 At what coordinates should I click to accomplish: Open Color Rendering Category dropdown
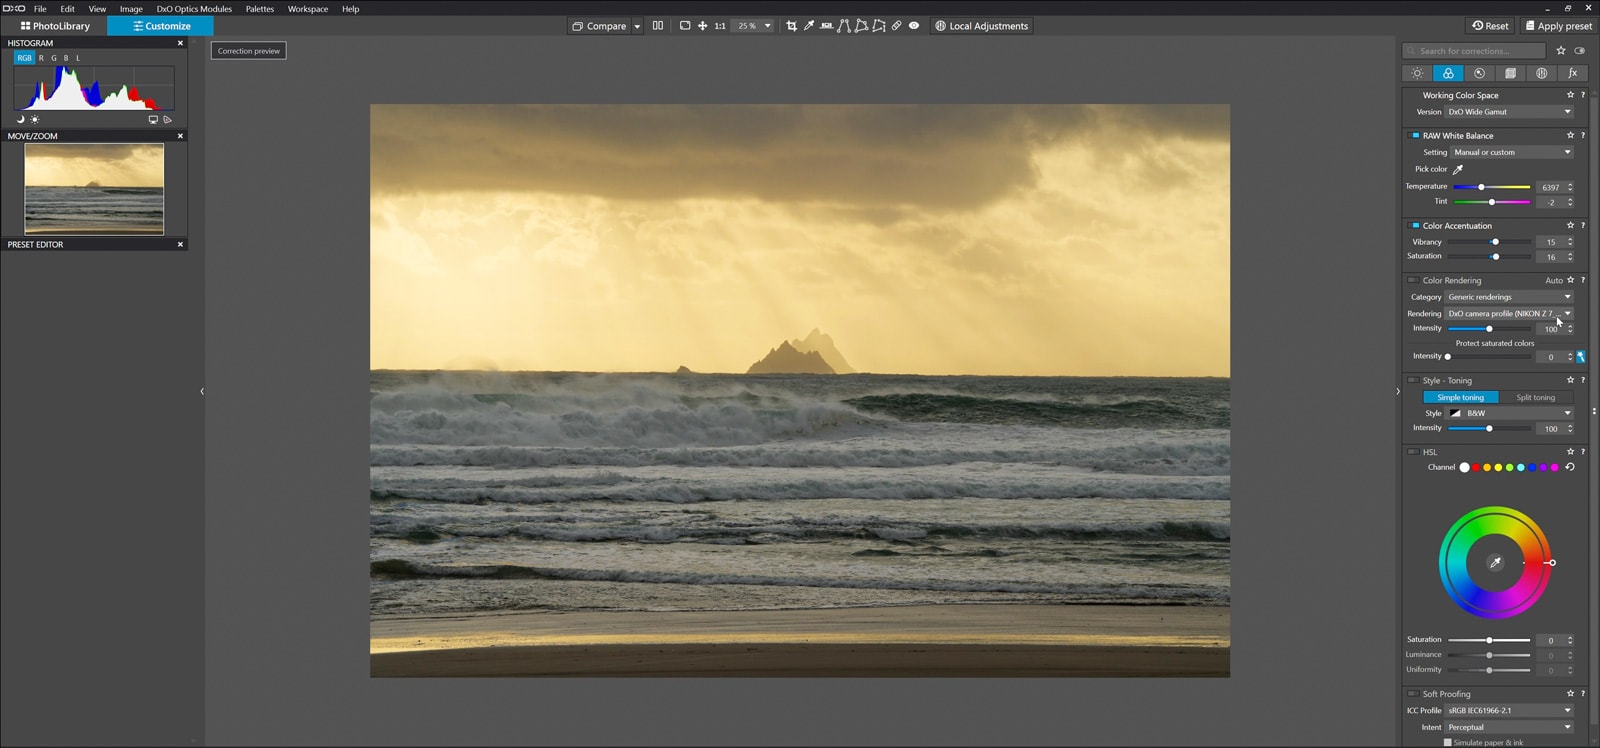[1509, 297]
